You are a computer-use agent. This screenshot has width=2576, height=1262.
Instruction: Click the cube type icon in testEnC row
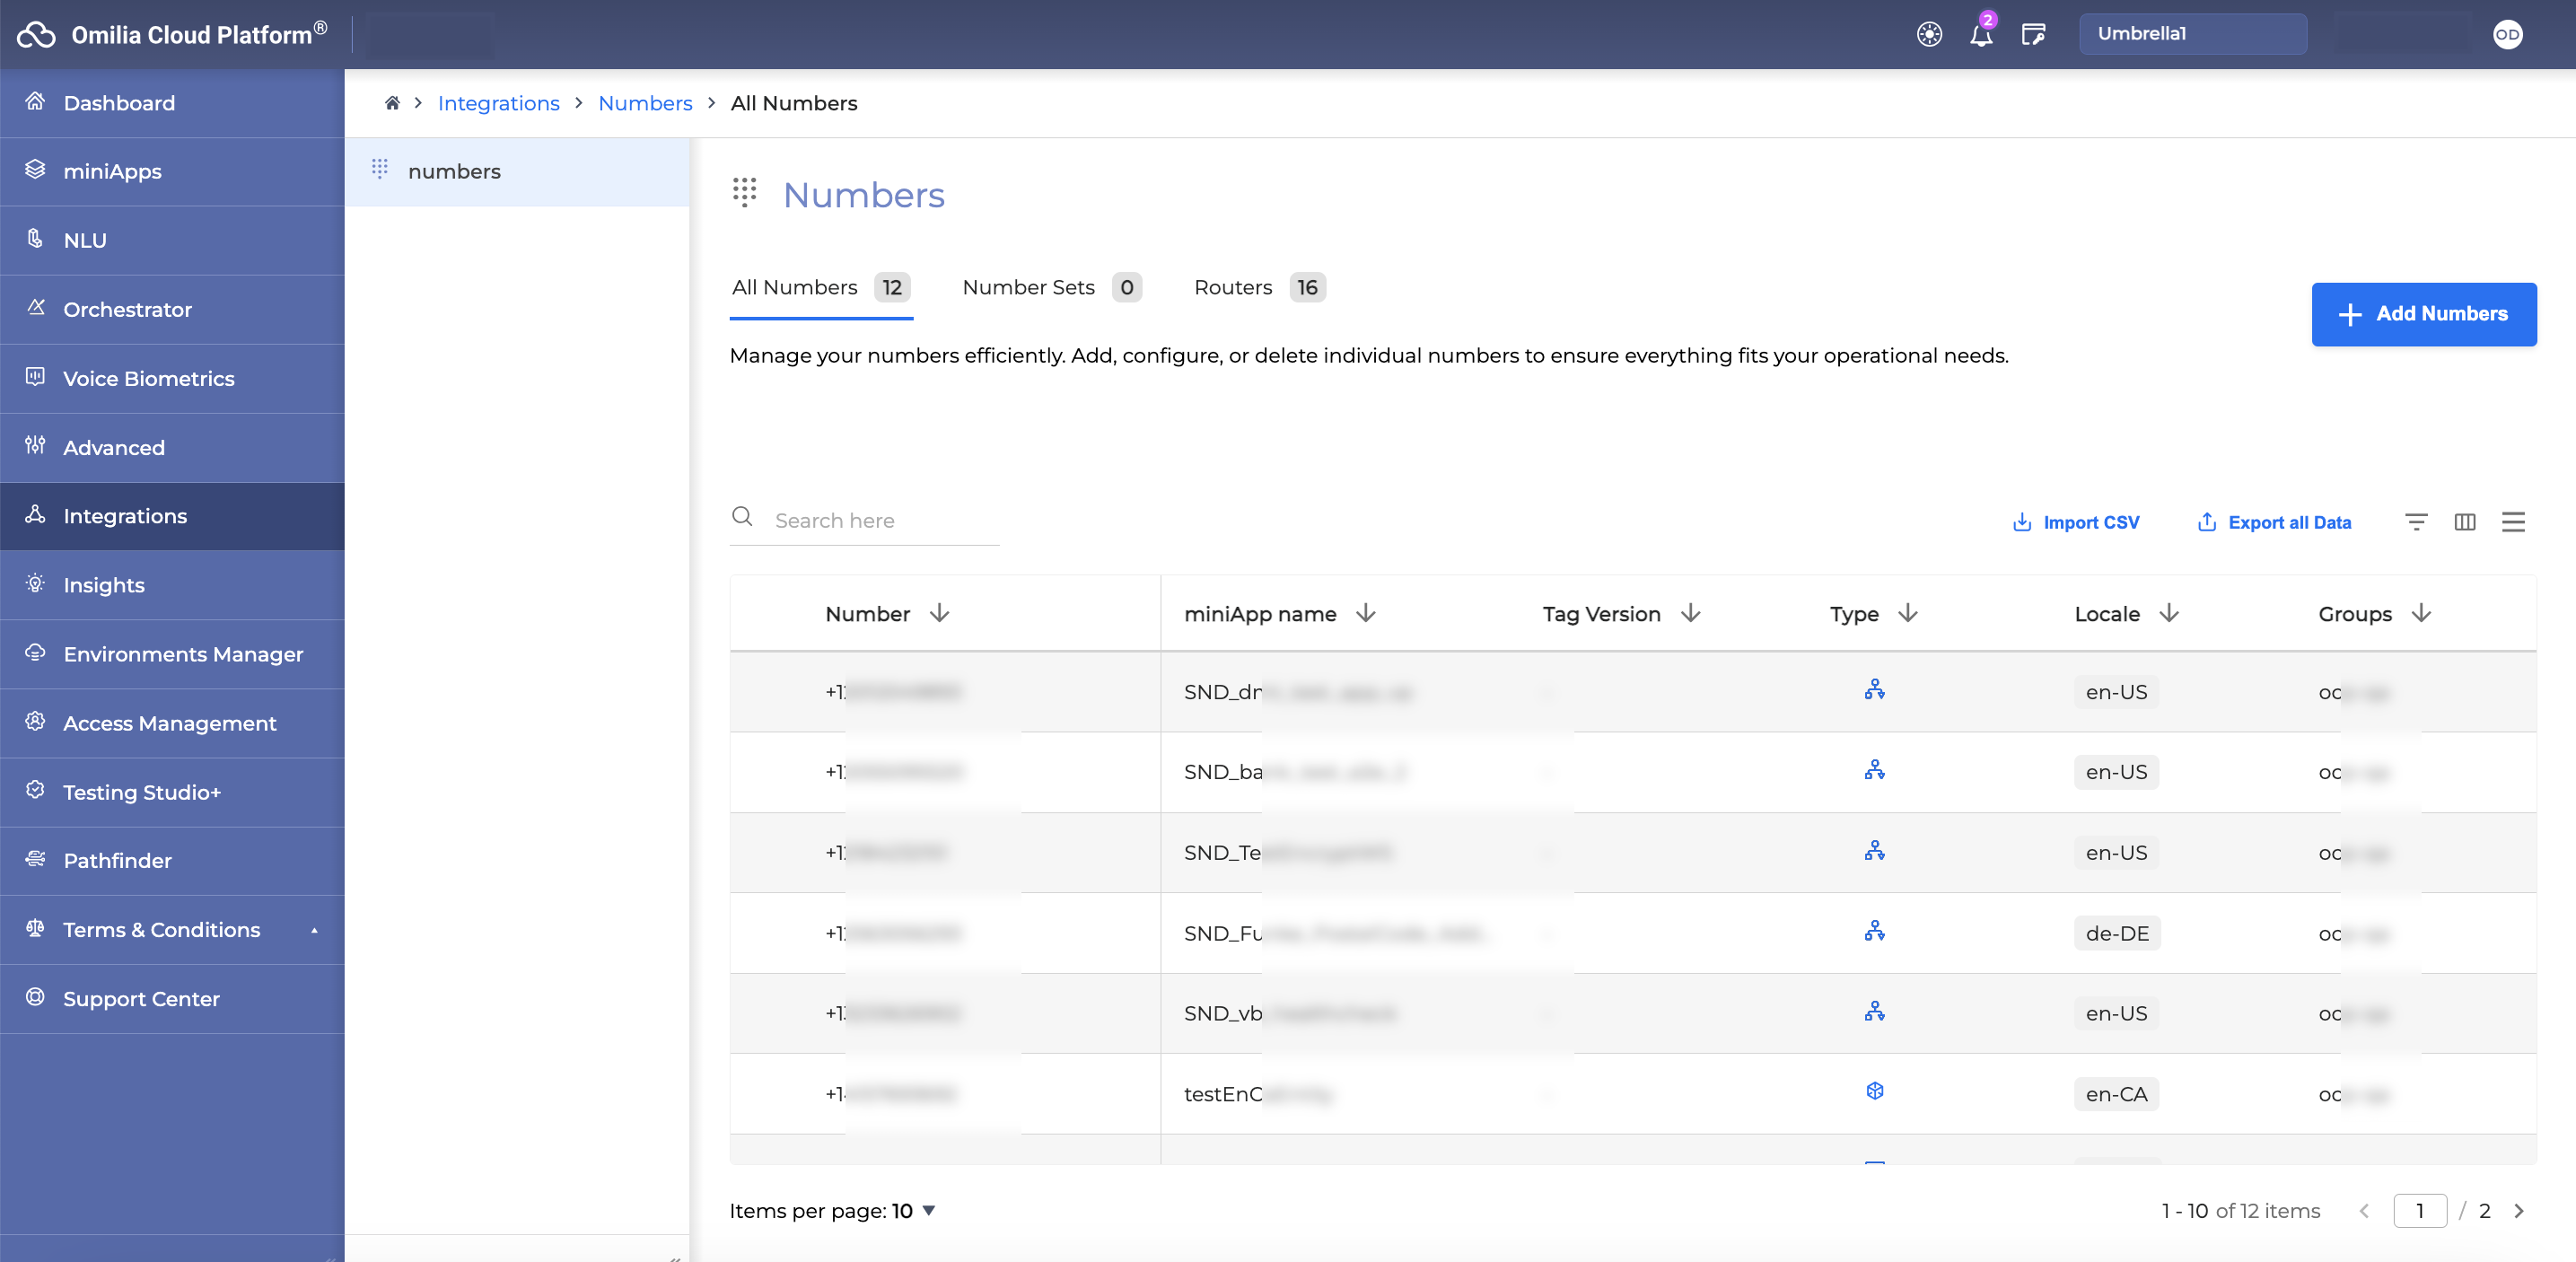(x=1875, y=1091)
